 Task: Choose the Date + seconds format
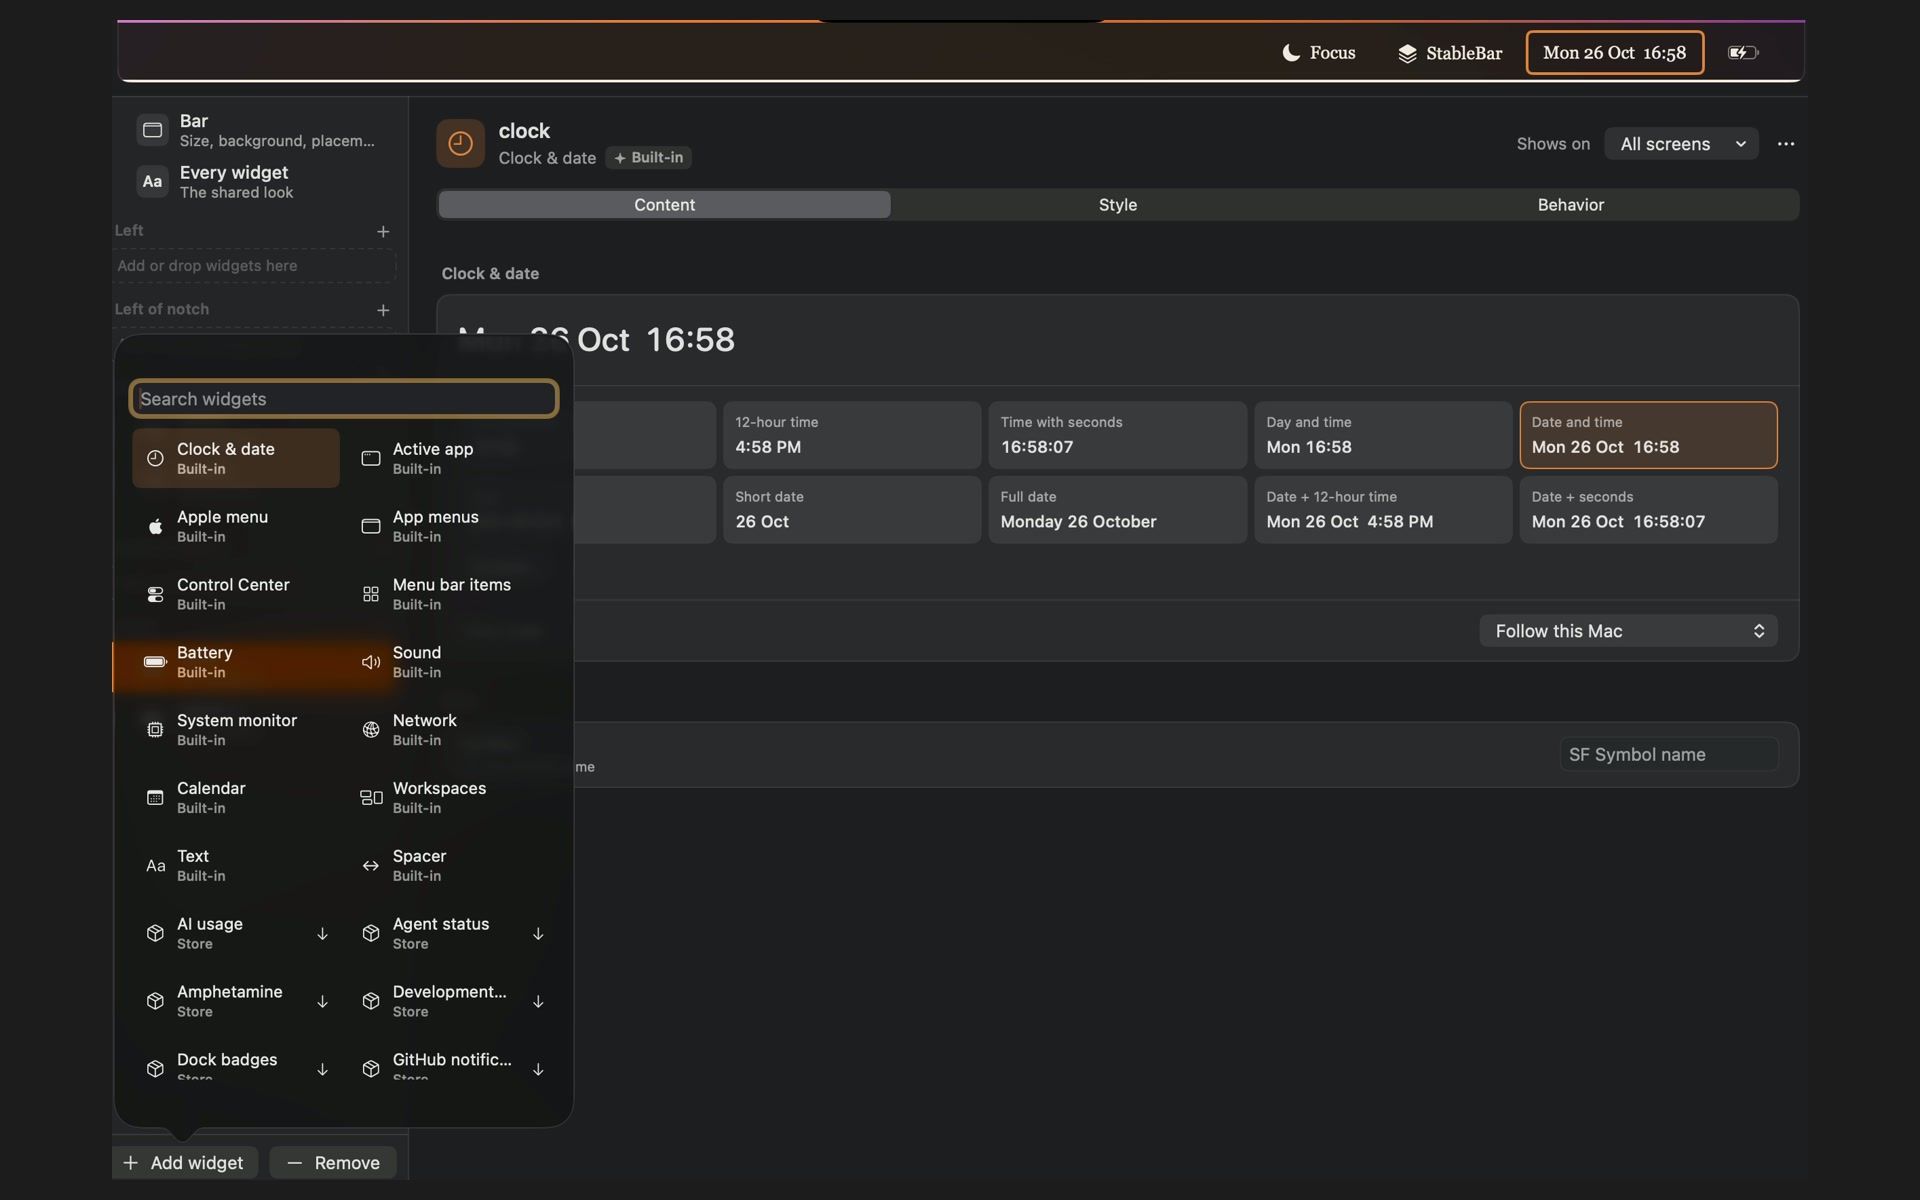click(1648, 510)
